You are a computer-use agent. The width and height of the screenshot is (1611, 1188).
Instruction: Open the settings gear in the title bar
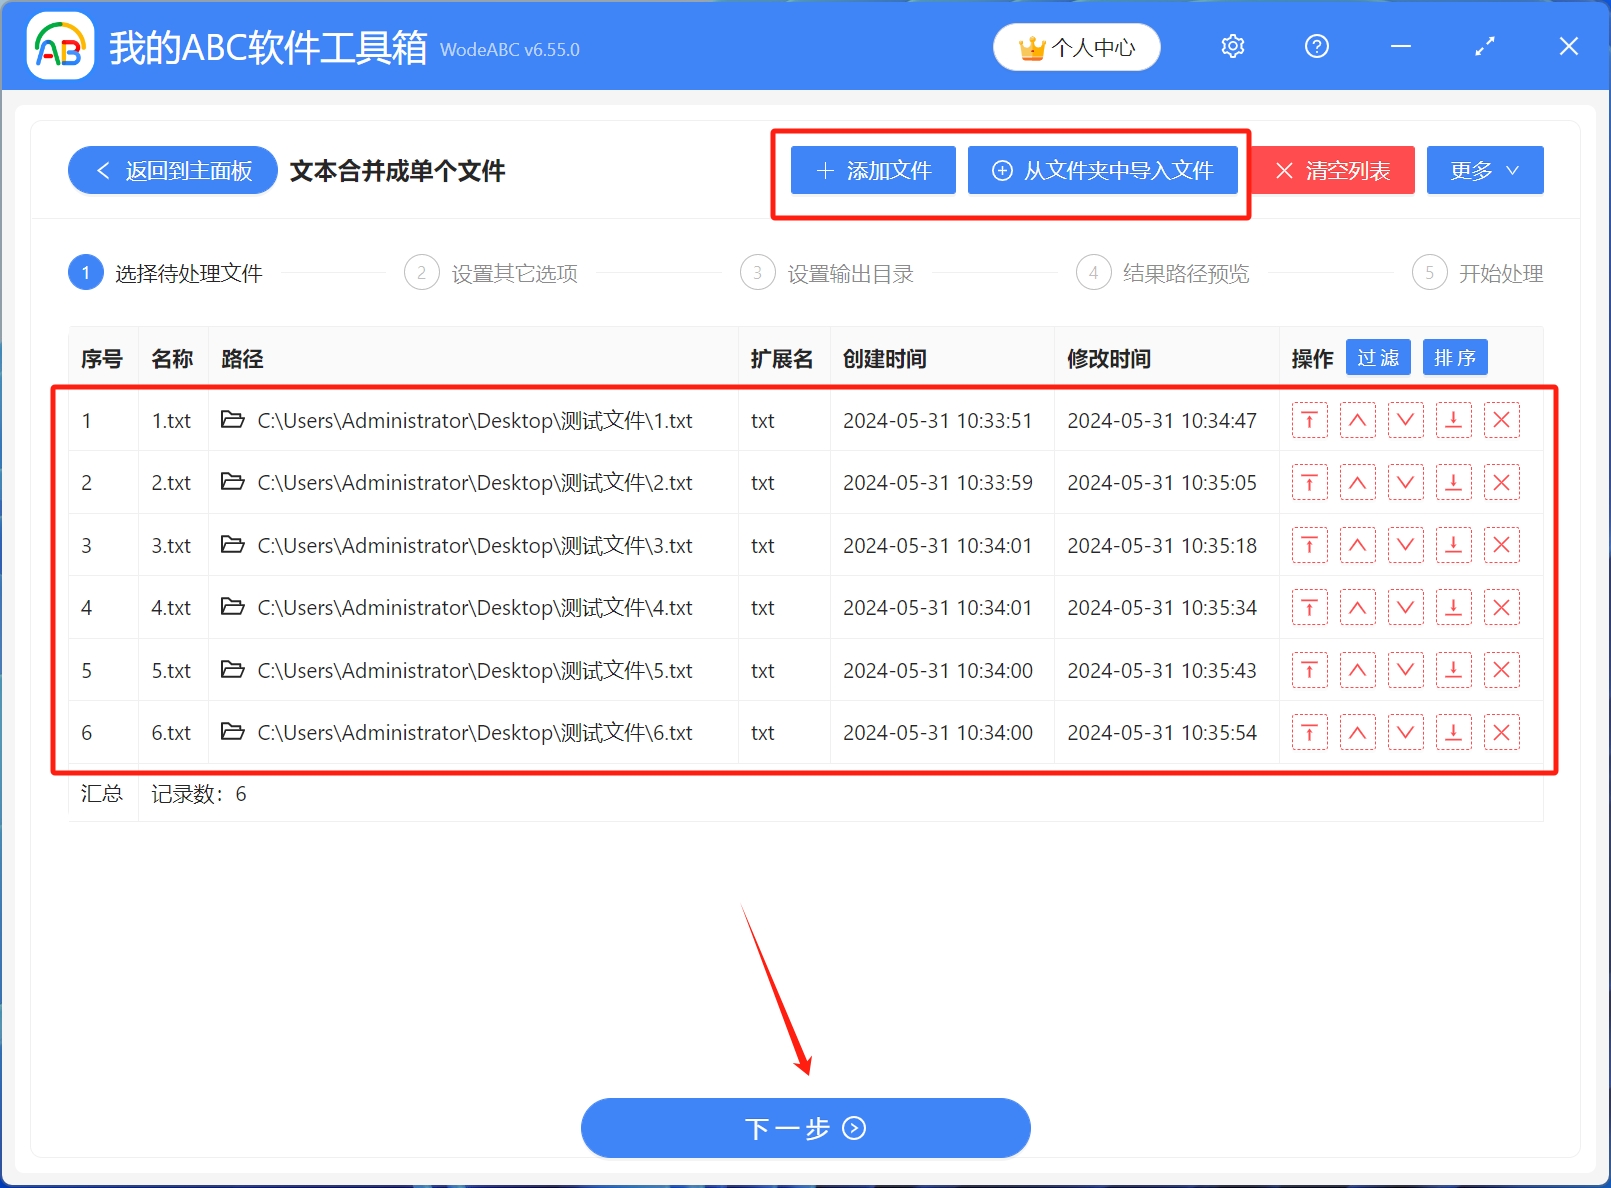(x=1232, y=46)
